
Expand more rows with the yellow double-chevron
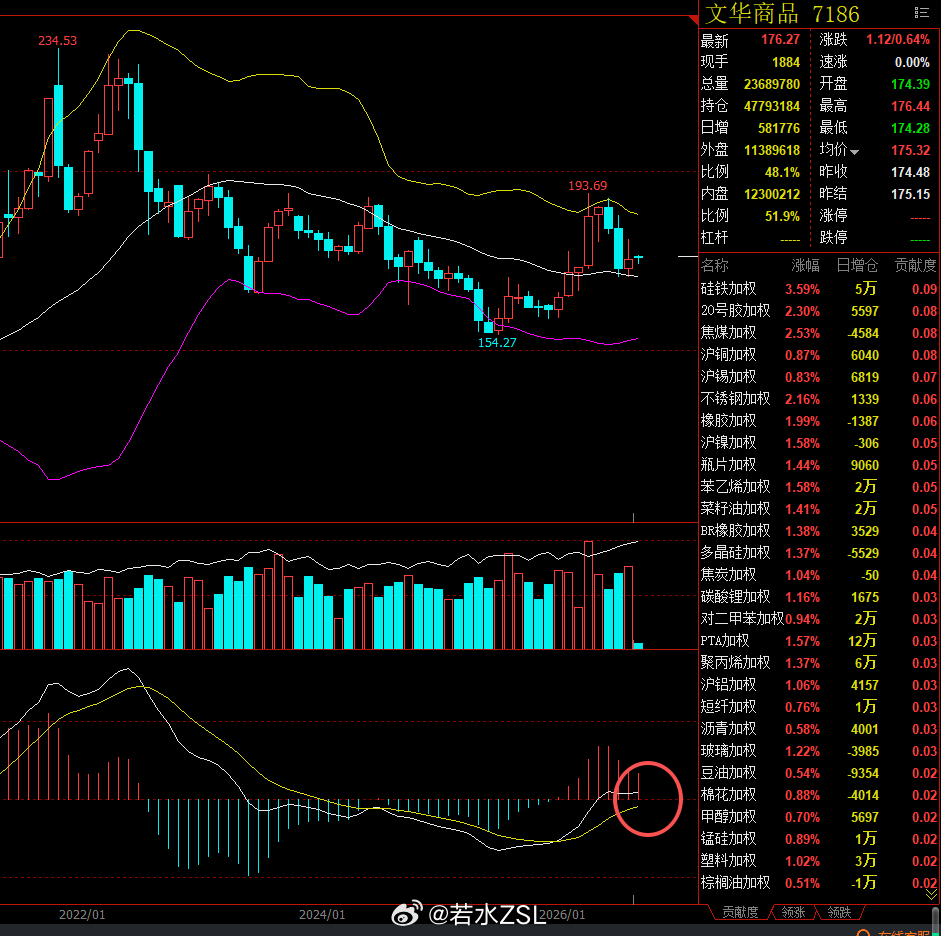[931, 895]
